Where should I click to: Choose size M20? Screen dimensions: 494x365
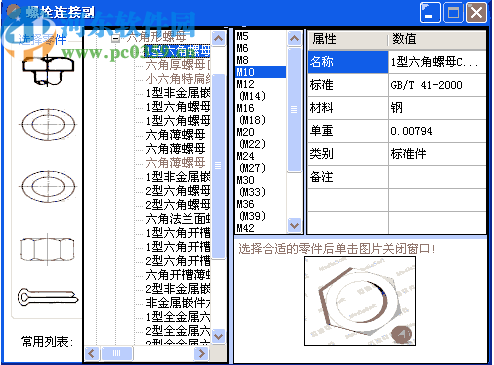click(x=245, y=132)
